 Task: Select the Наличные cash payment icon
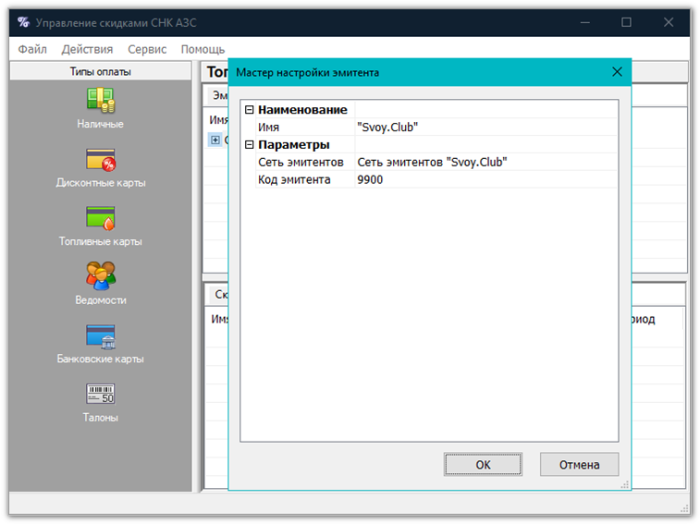click(100, 100)
